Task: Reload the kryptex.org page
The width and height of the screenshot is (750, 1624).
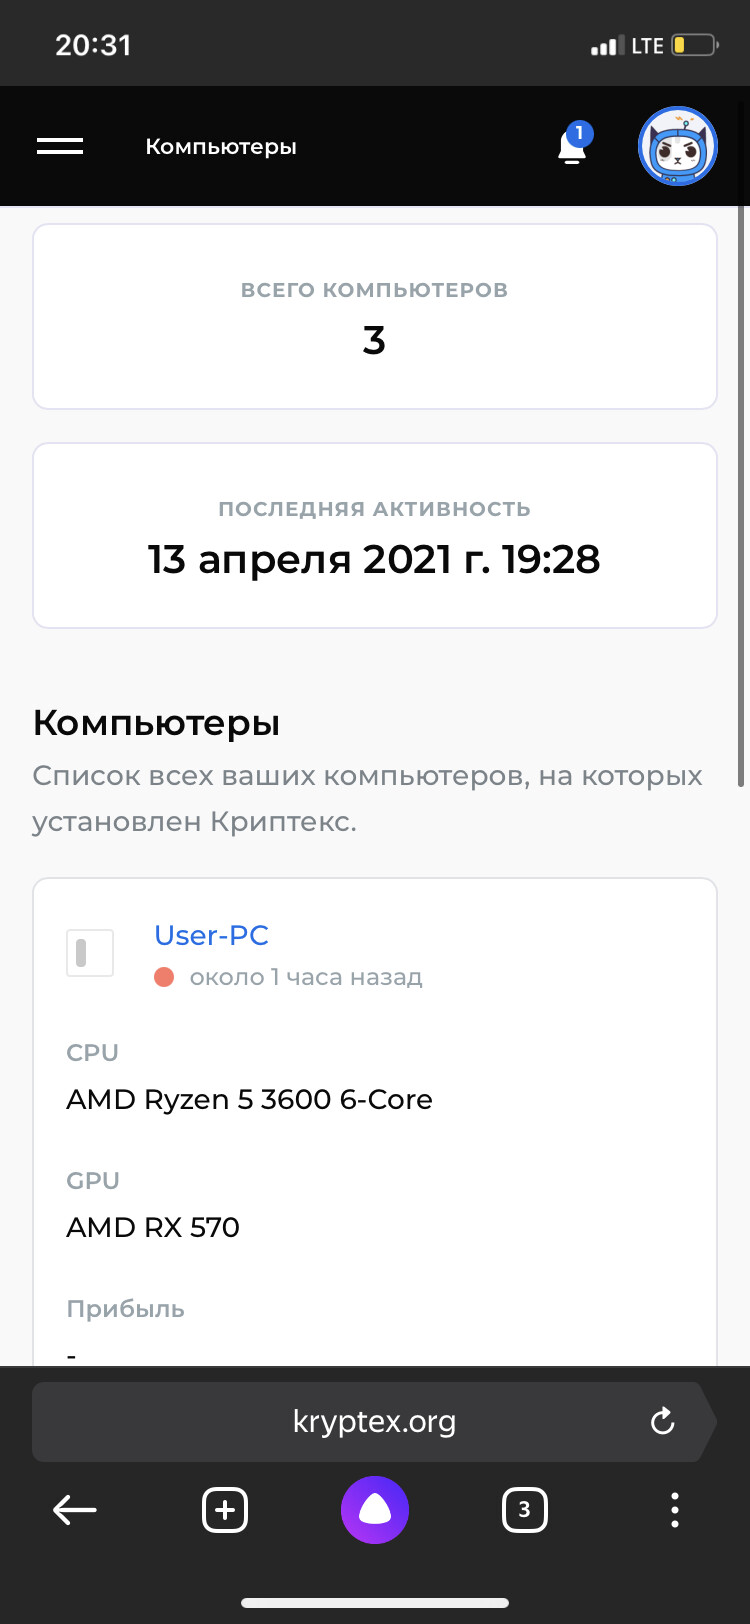Action: click(662, 1421)
